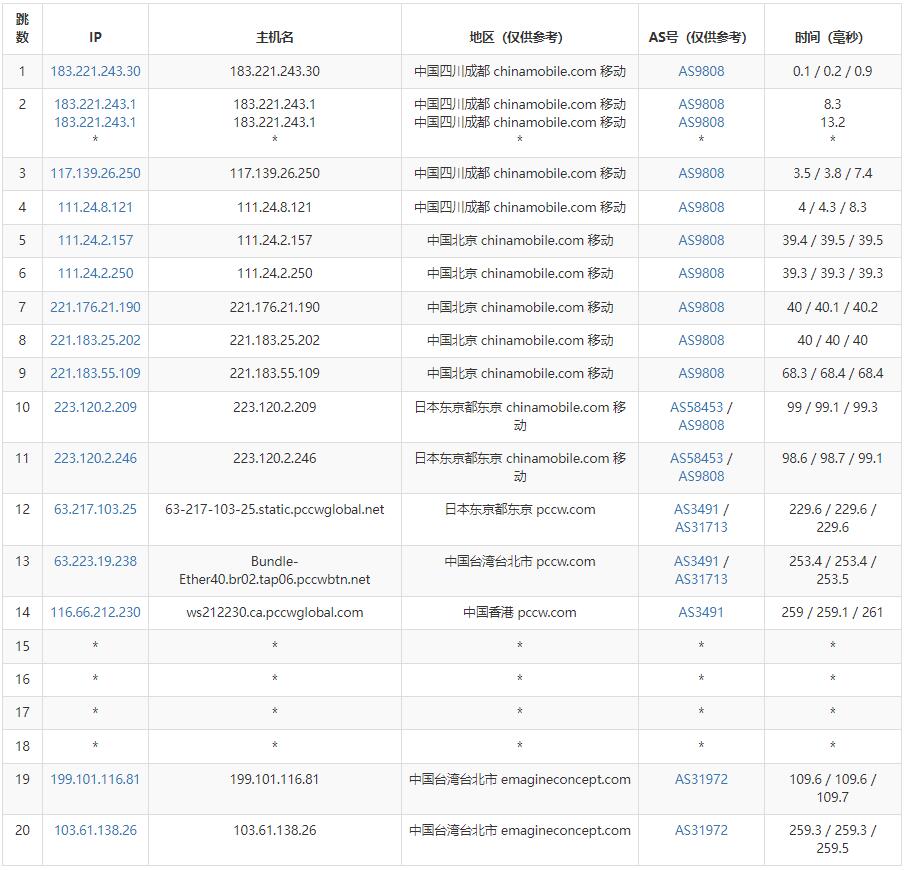
Task: Open IP link 63.217.103.25
Action: pos(95,510)
